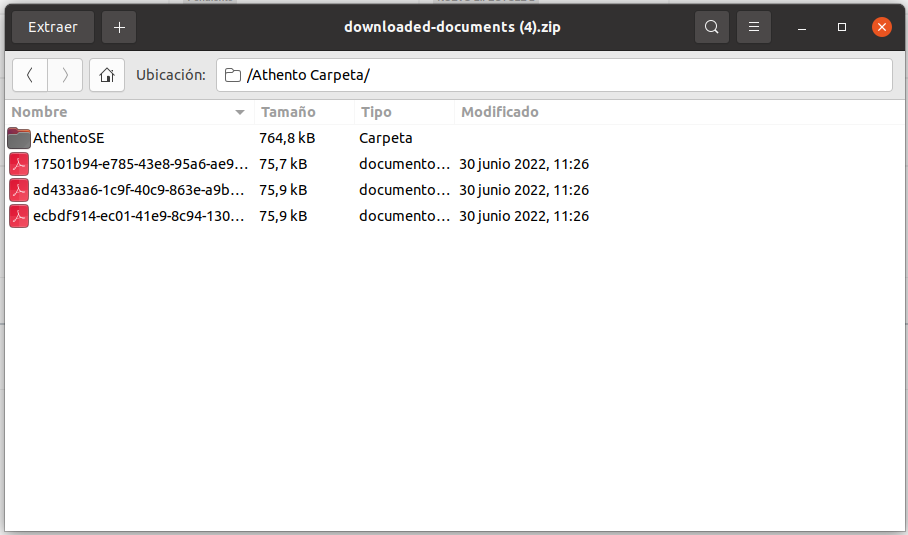Viewport: 908px width, 535px height.
Task: Select the AthentoSE folder name
Action: point(68,138)
